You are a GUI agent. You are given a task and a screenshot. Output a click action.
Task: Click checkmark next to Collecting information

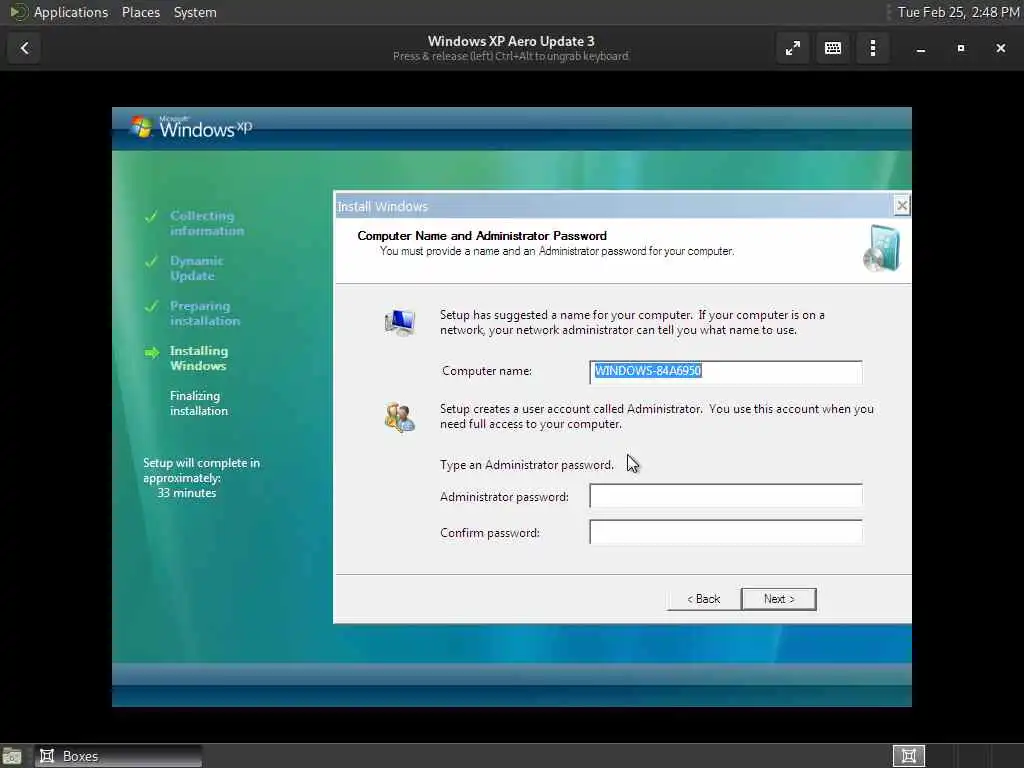tap(151, 216)
